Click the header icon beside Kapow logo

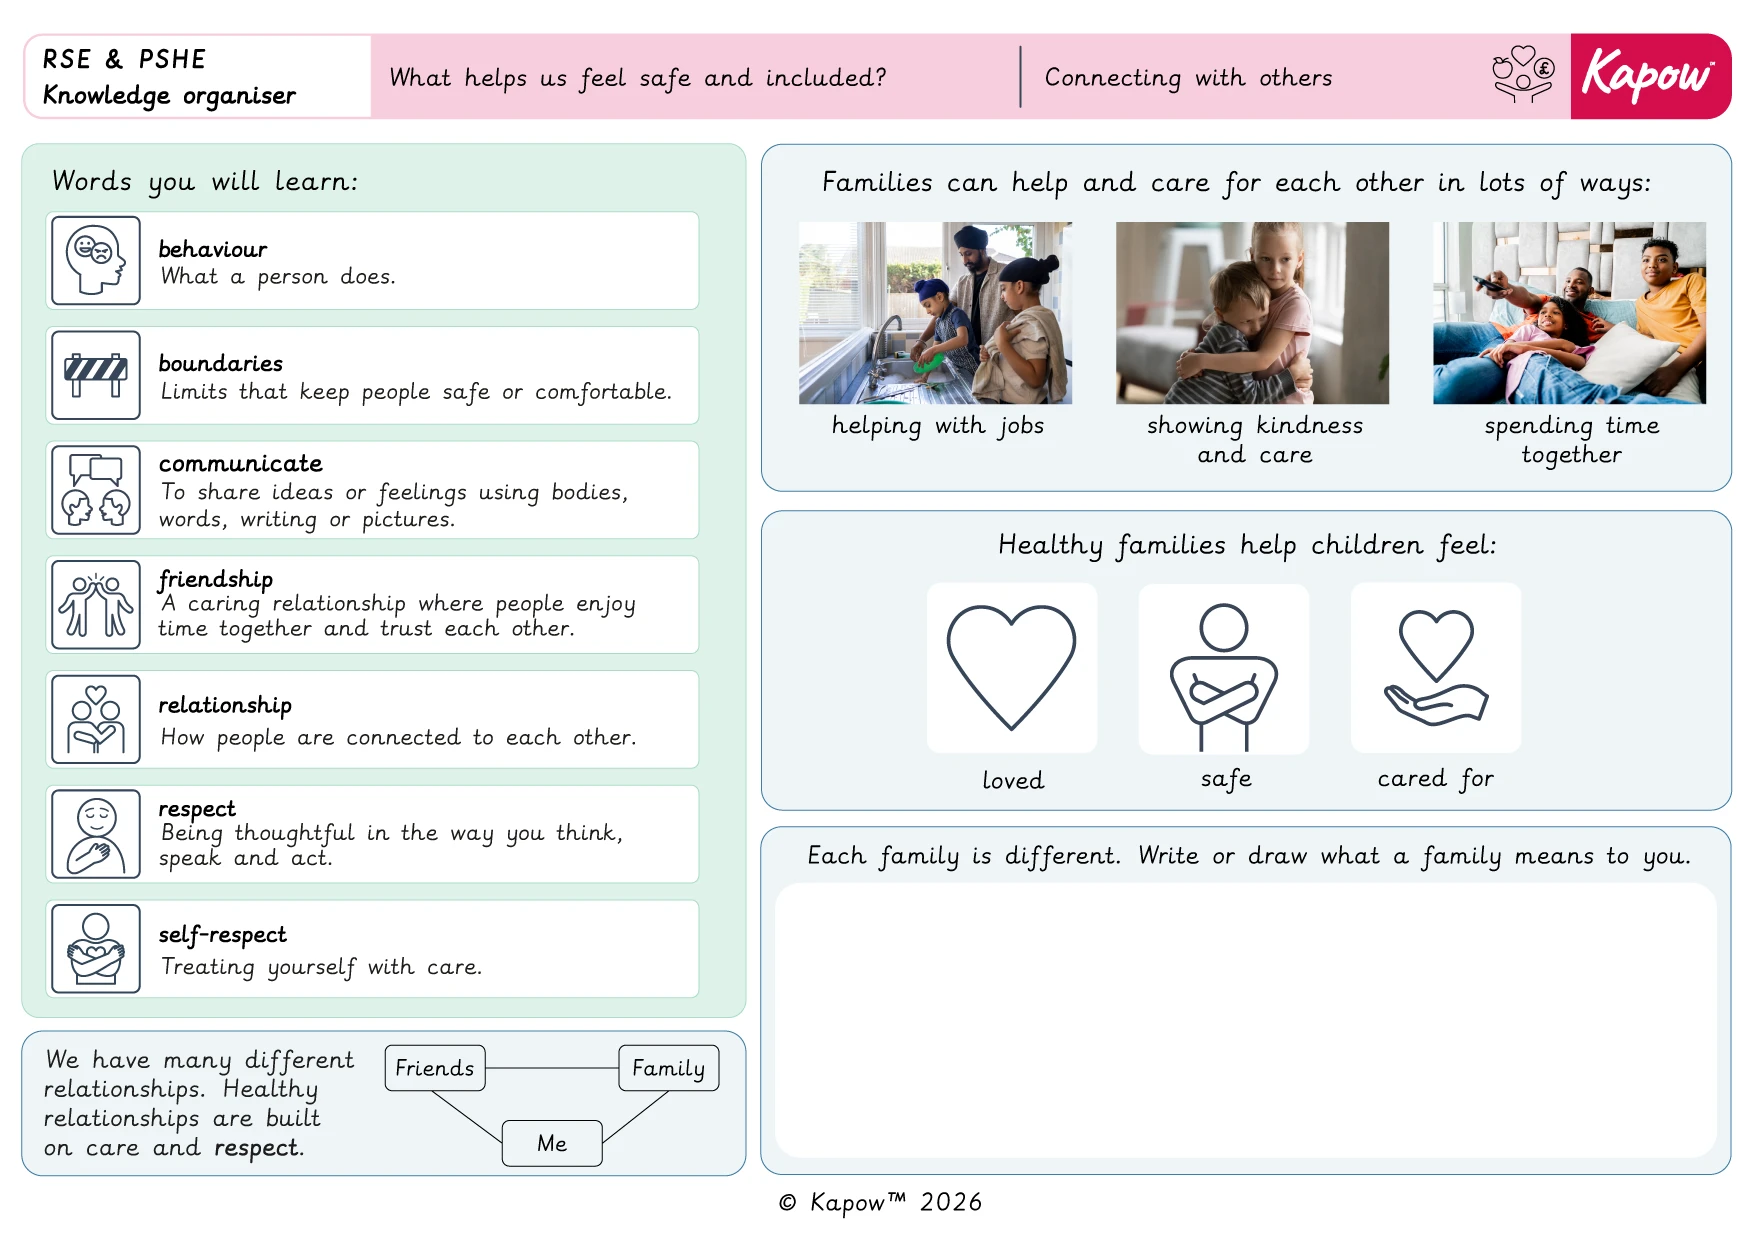pos(1523,74)
